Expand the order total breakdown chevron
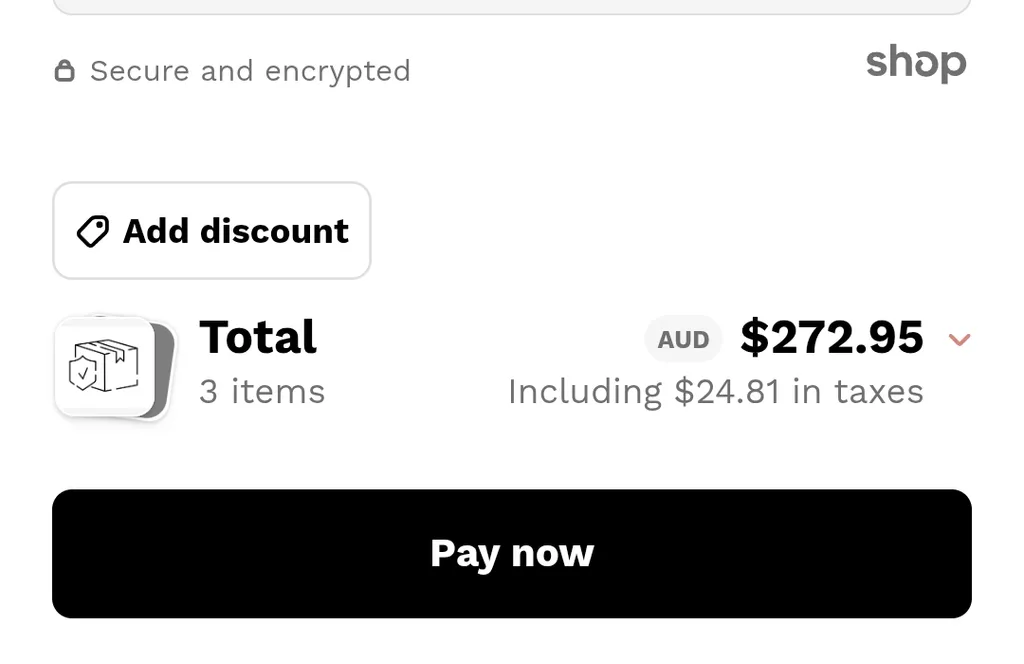 pos(960,340)
